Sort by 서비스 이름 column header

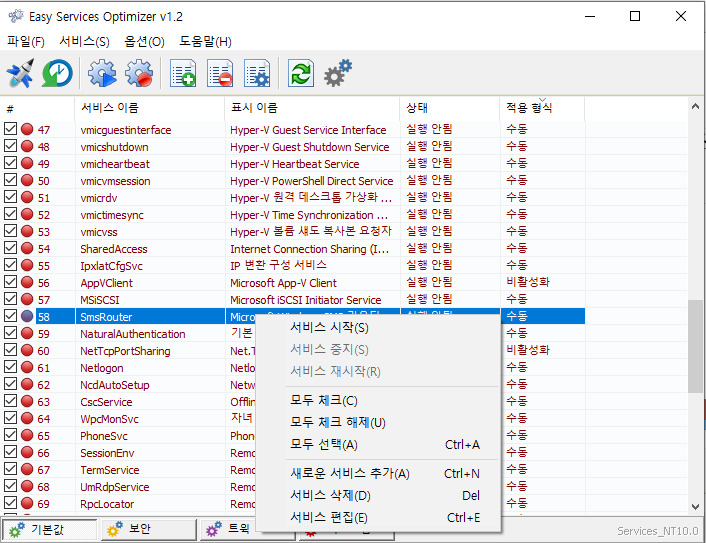(149, 108)
